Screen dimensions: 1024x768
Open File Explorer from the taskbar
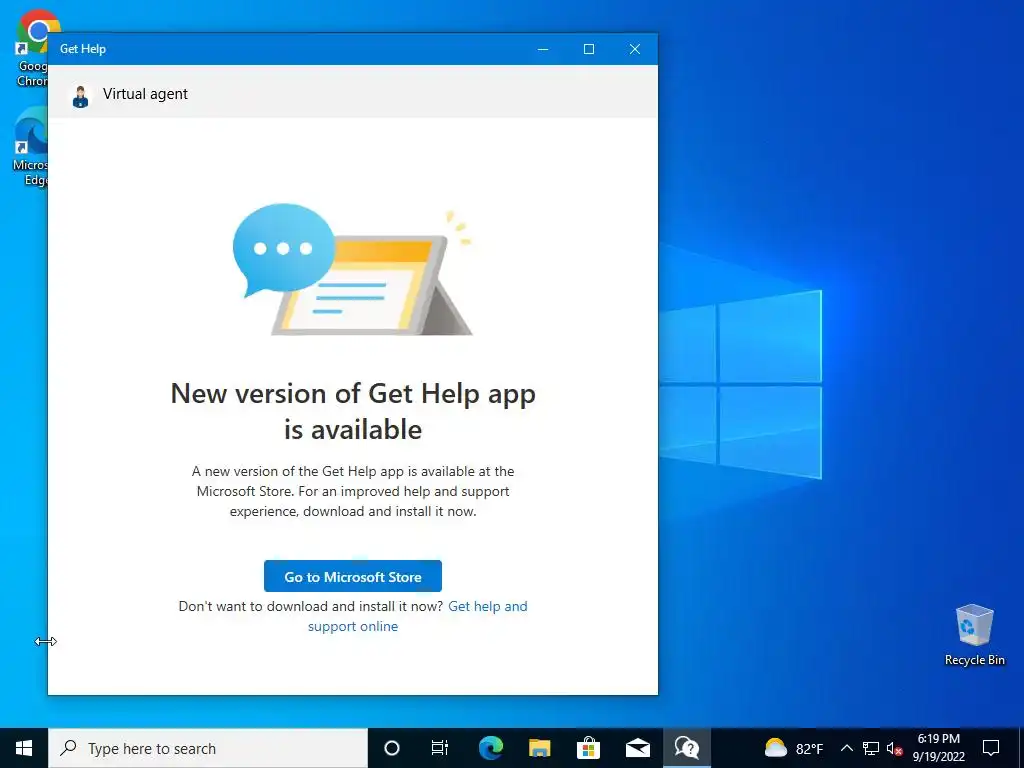[x=539, y=748]
